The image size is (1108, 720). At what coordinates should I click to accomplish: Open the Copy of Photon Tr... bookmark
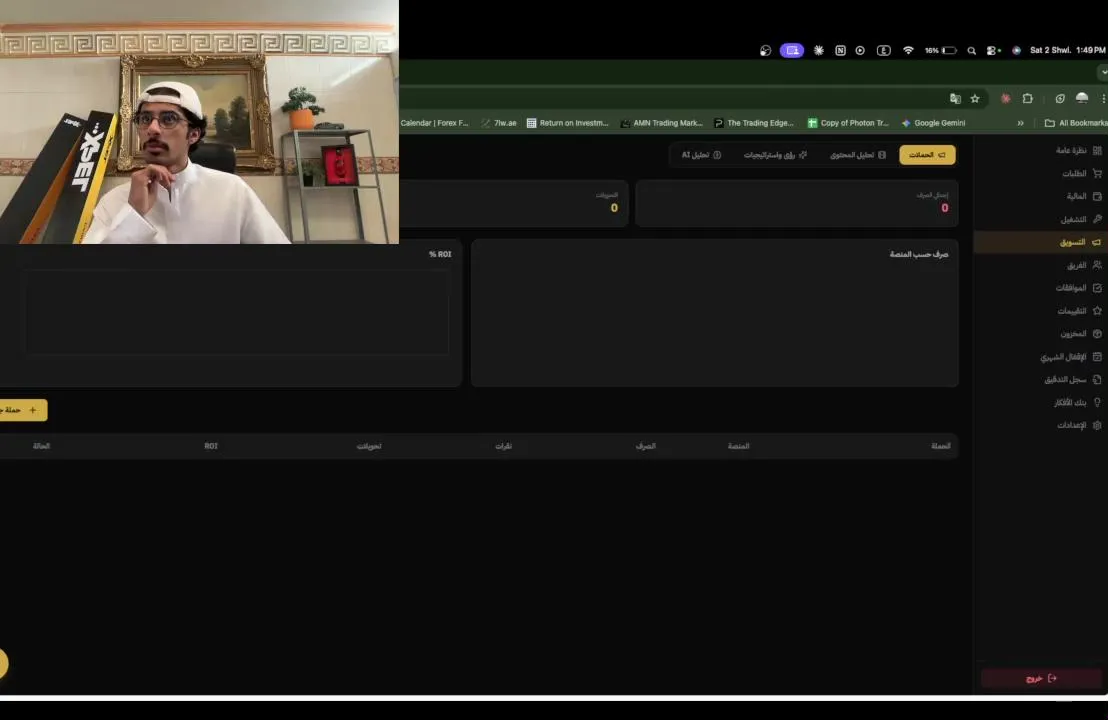coord(848,123)
